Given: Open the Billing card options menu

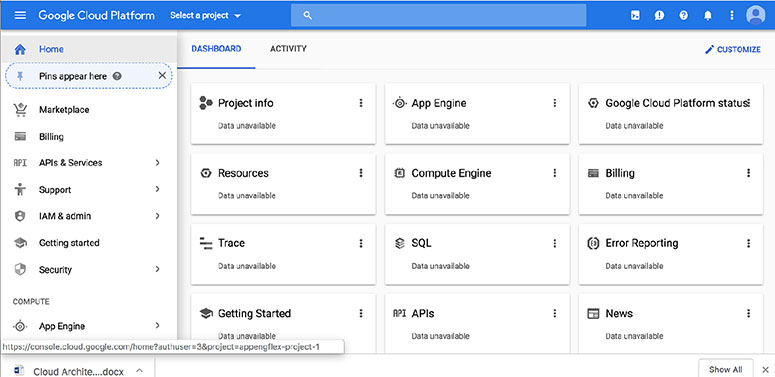Looking at the screenshot, I should coord(748,173).
